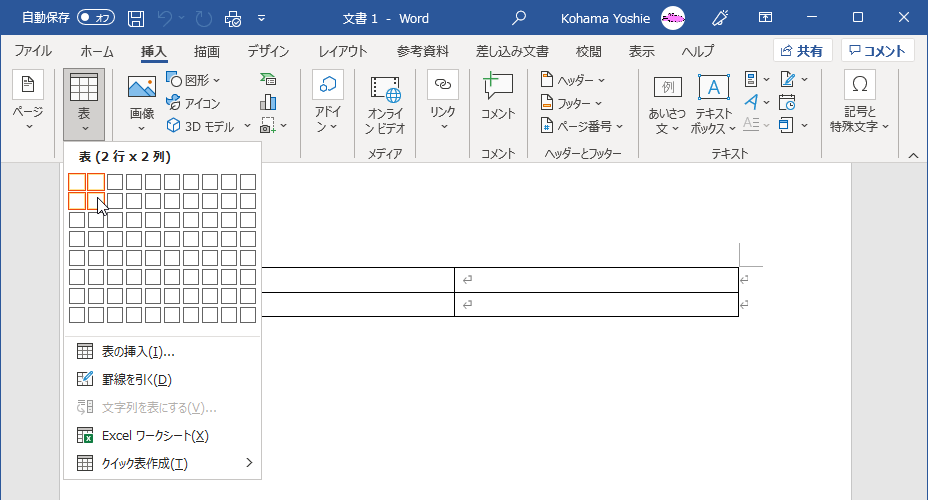Image resolution: width=928 pixels, height=500 pixels.
Task: Insert a chart using the bar-chart icon
Action: click(268, 102)
